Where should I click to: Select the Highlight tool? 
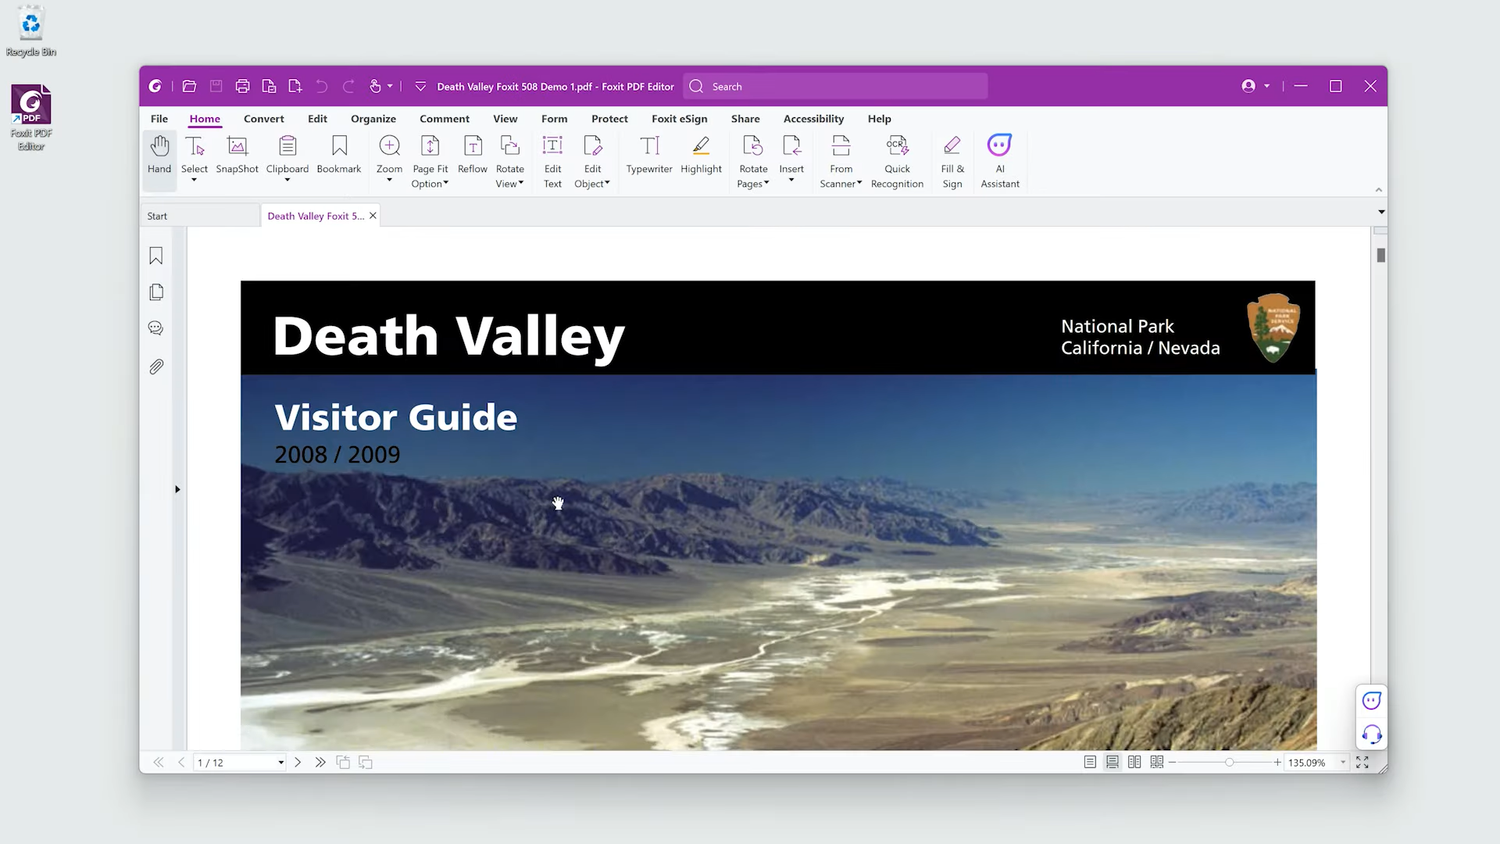pyautogui.click(x=701, y=156)
